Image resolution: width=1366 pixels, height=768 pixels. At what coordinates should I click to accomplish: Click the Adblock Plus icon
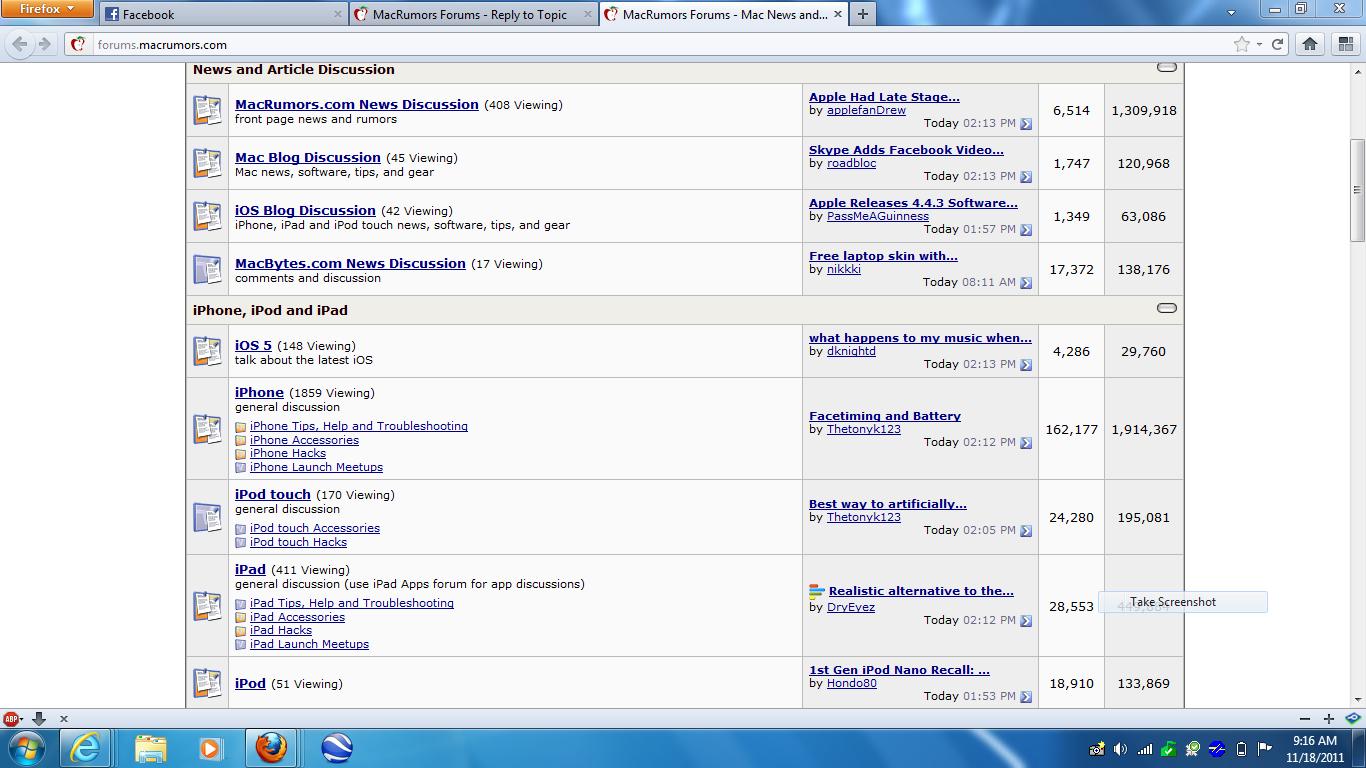(12, 719)
